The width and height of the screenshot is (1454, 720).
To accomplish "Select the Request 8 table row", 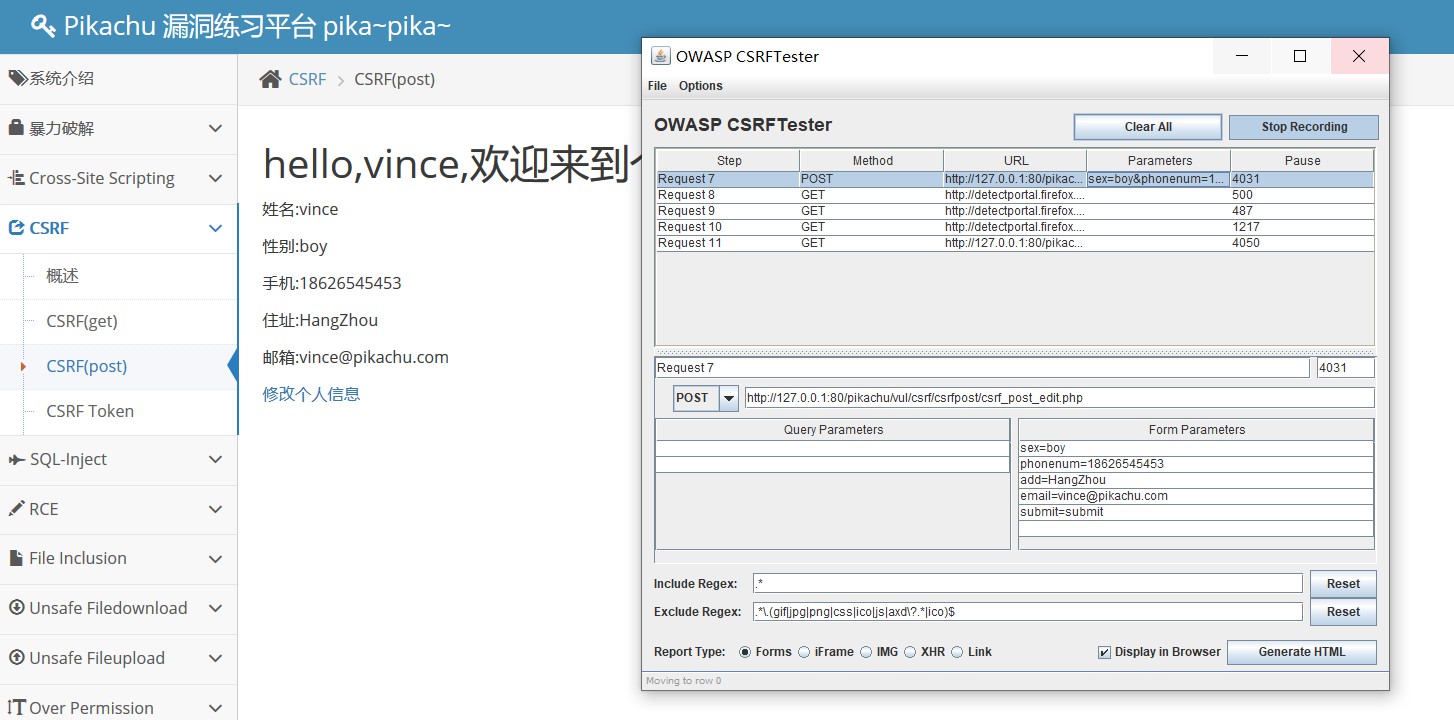I will click(1014, 195).
